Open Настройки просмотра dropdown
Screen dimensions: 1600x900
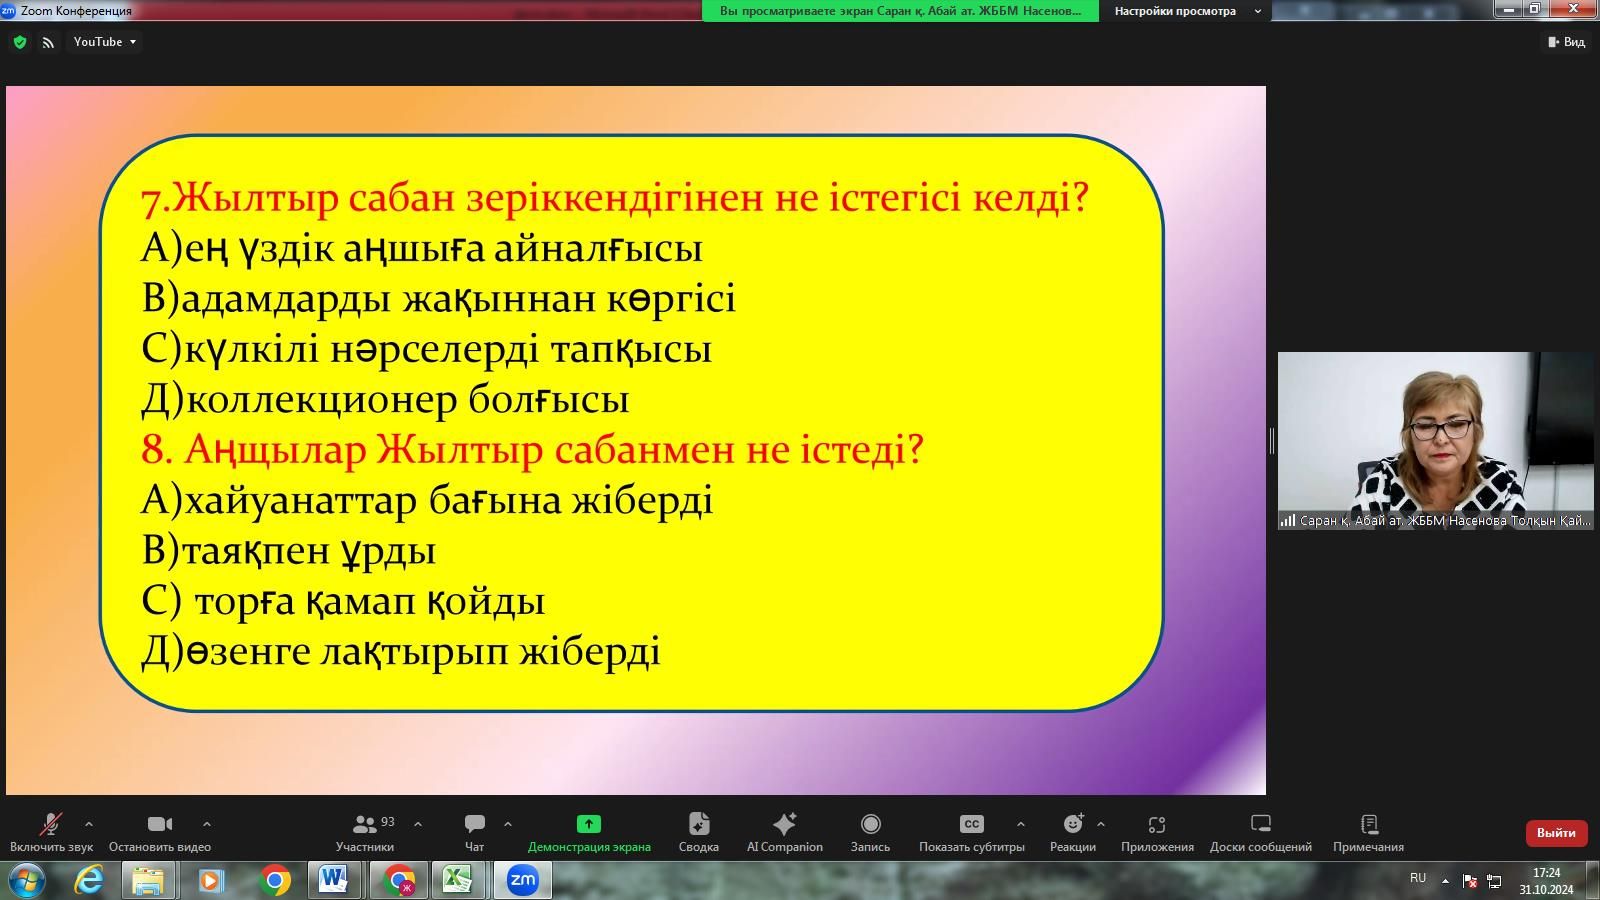pos(1186,11)
